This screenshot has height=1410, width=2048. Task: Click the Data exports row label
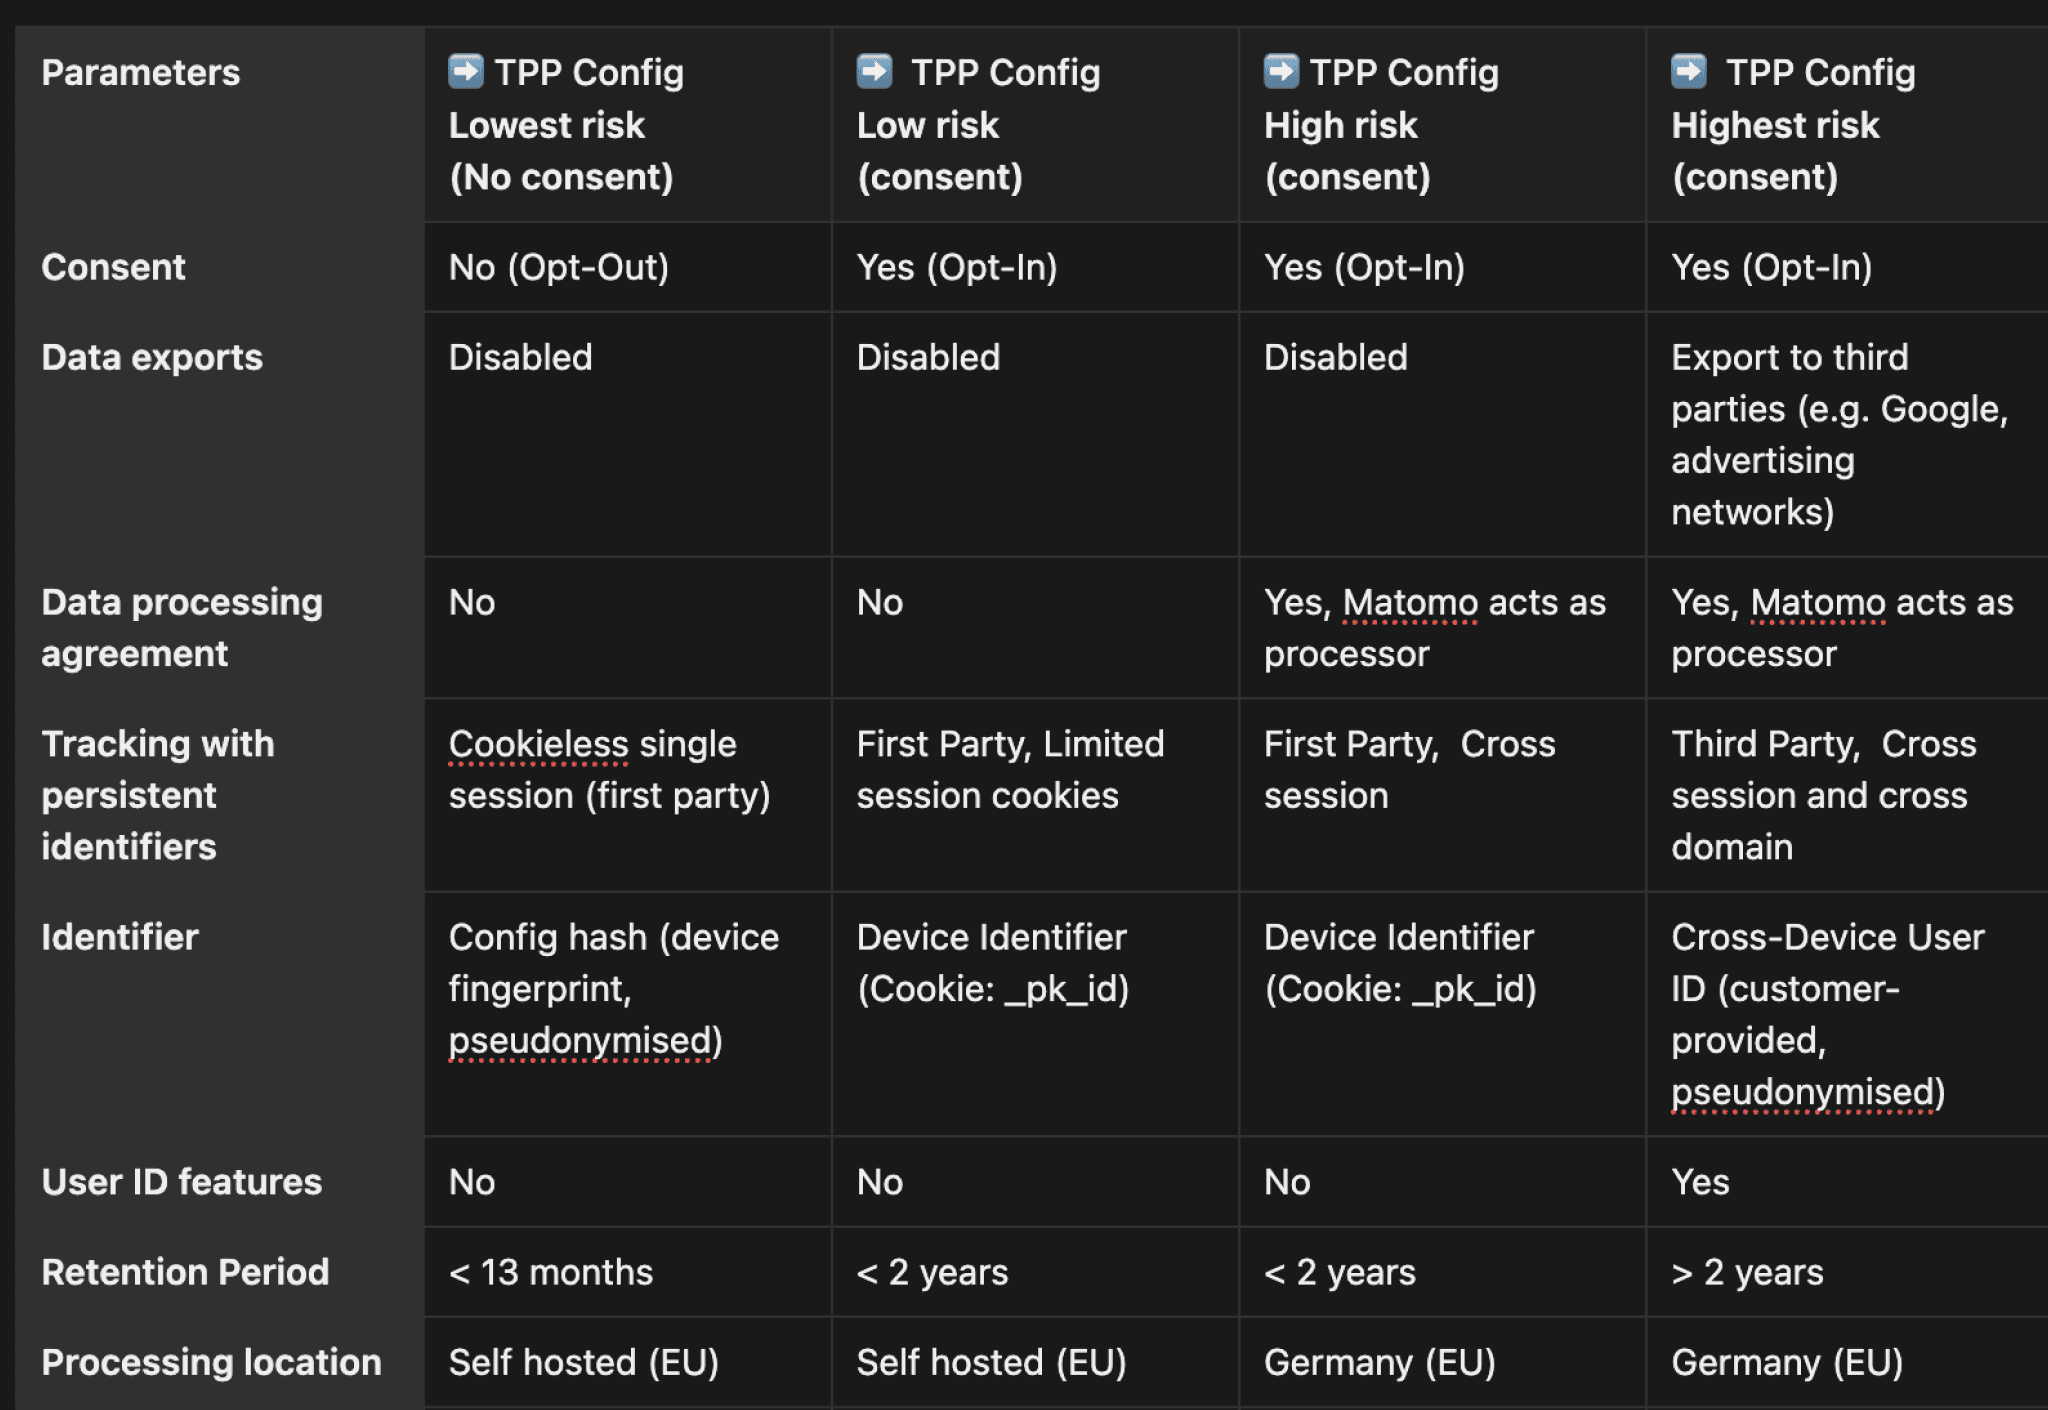point(152,357)
